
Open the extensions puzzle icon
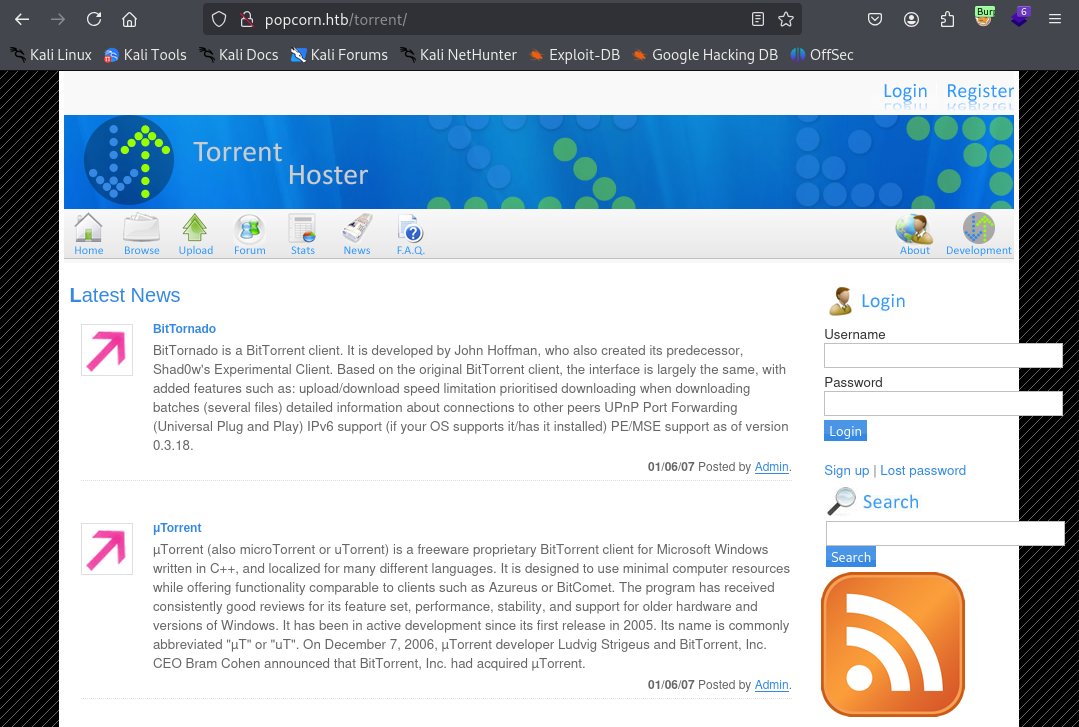click(948, 19)
